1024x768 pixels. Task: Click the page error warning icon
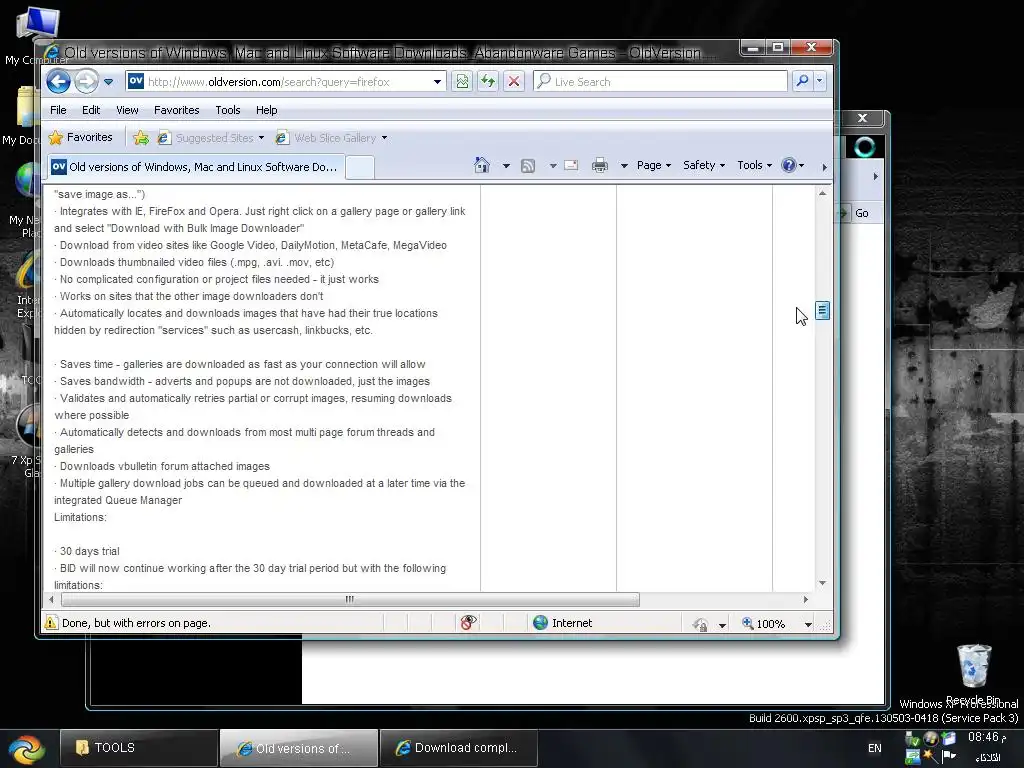tap(51, 623)
